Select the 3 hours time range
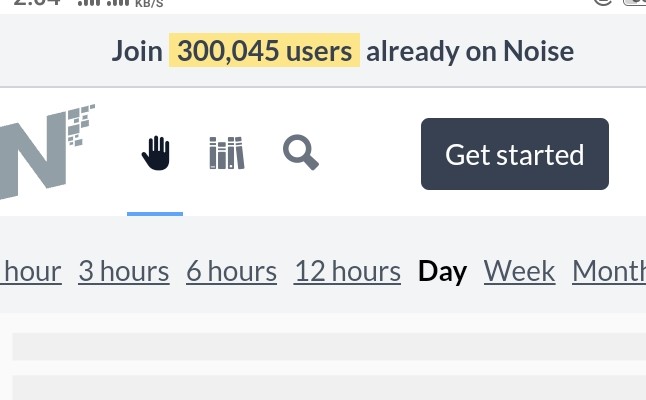 pyautogui.click(x=124, y=271)
